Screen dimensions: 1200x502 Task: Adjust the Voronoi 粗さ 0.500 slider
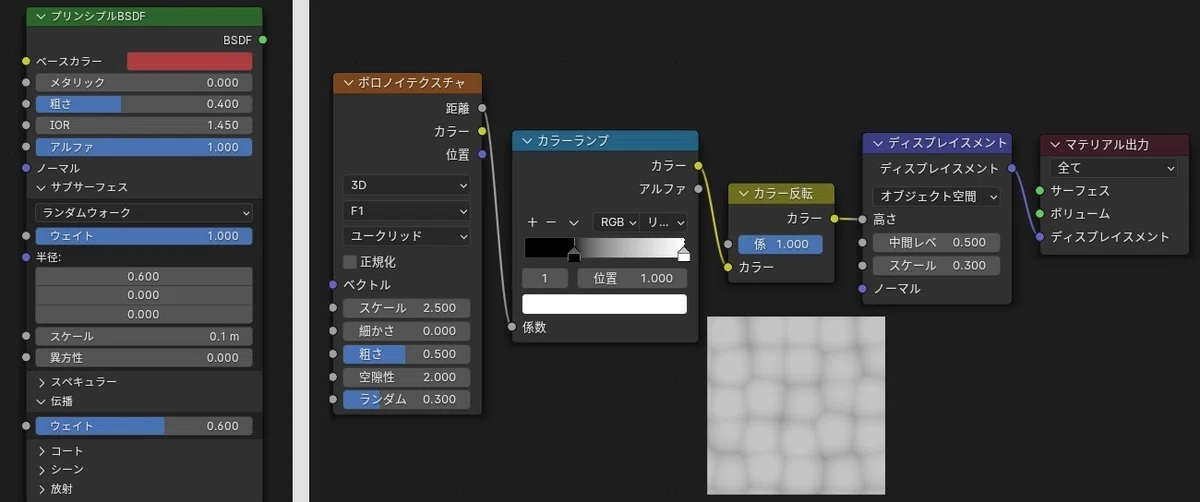pyautogui.click(x=406, y=354)
